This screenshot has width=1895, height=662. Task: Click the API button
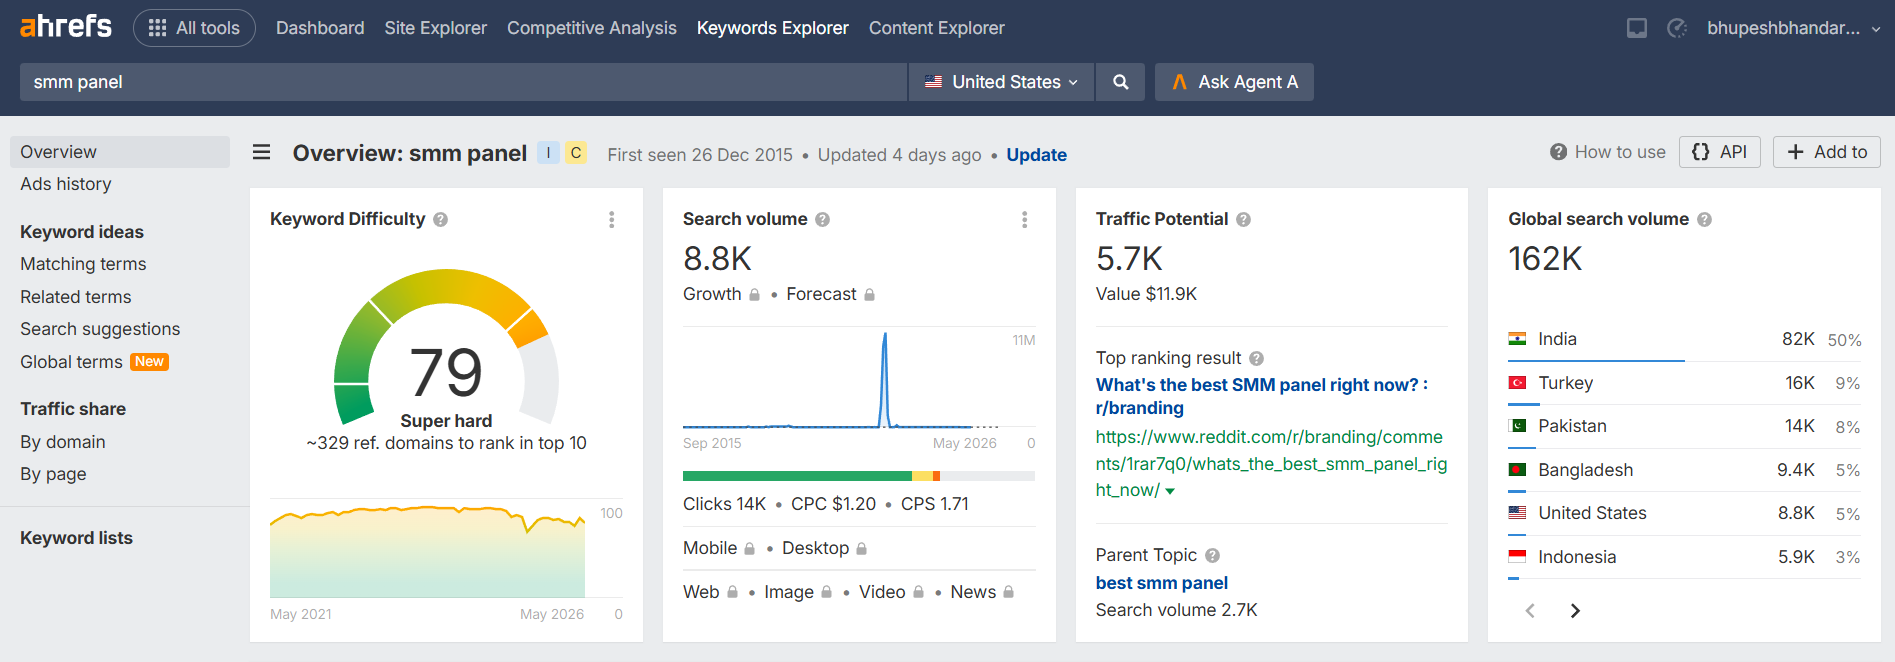pyautogui.click(x=1720, y=152)
